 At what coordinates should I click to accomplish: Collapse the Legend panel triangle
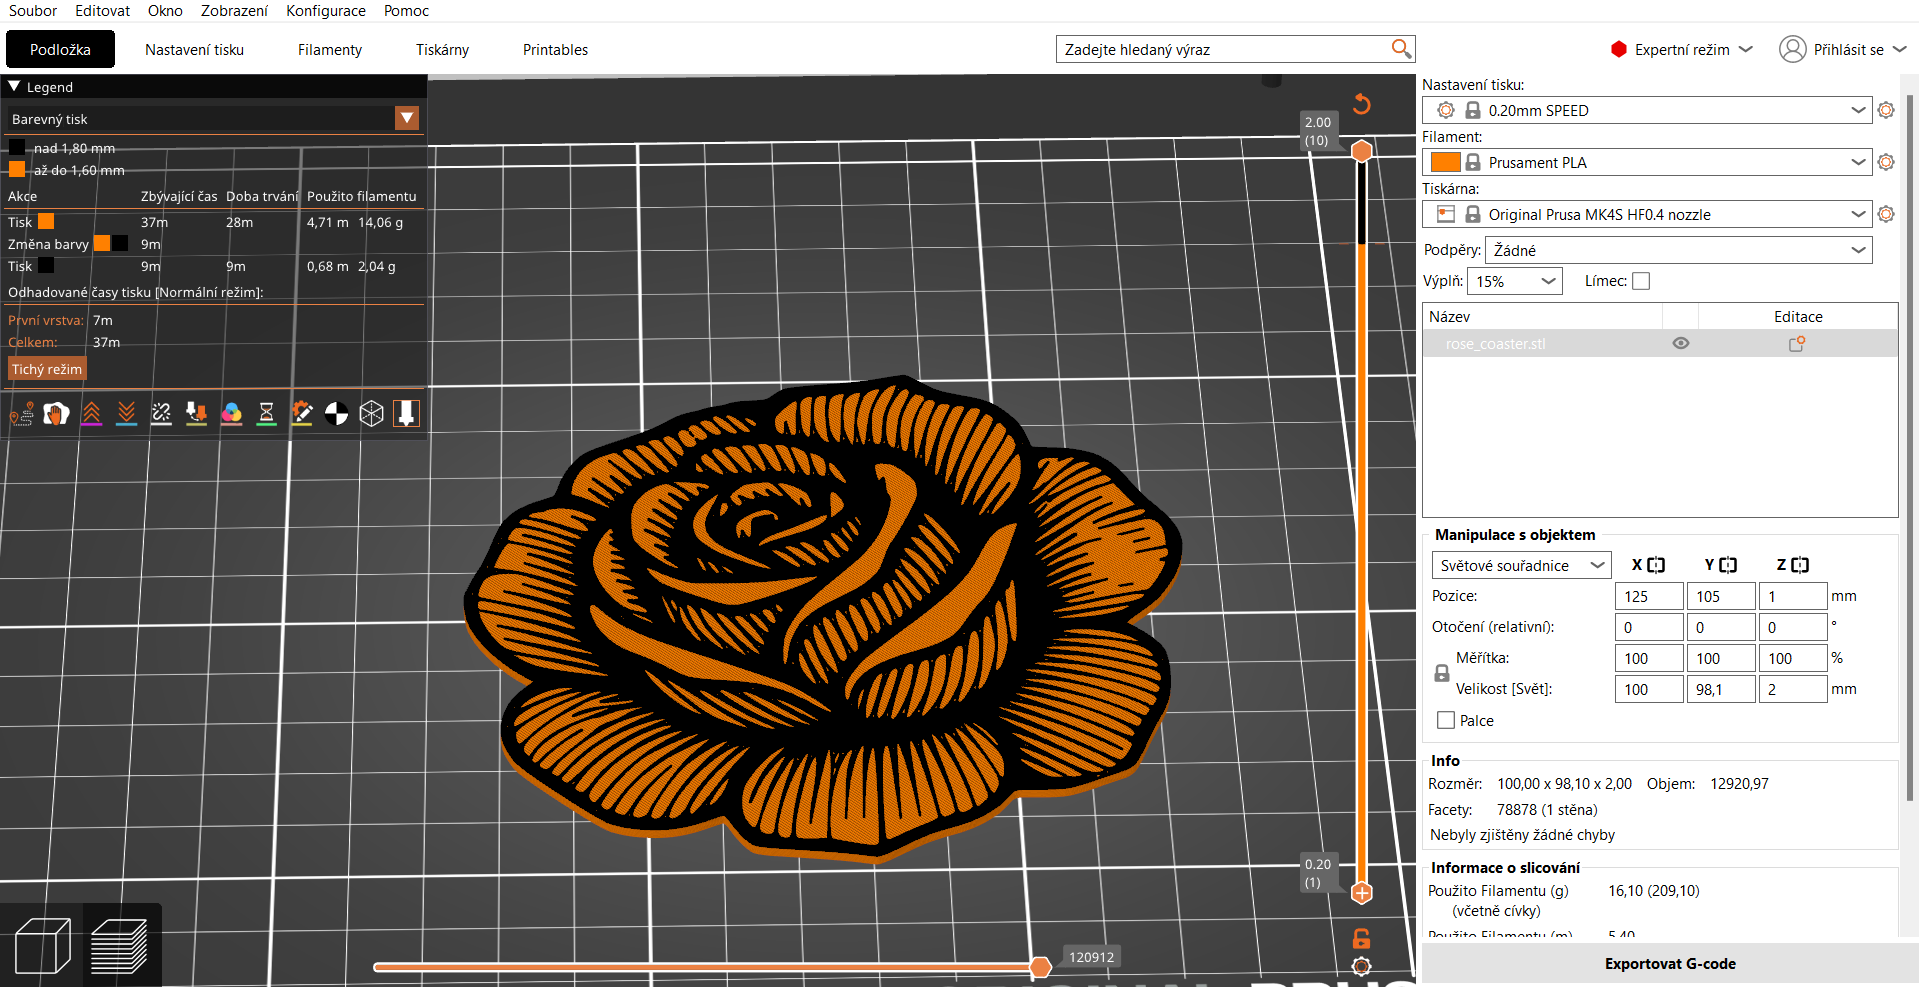(14, 87)
